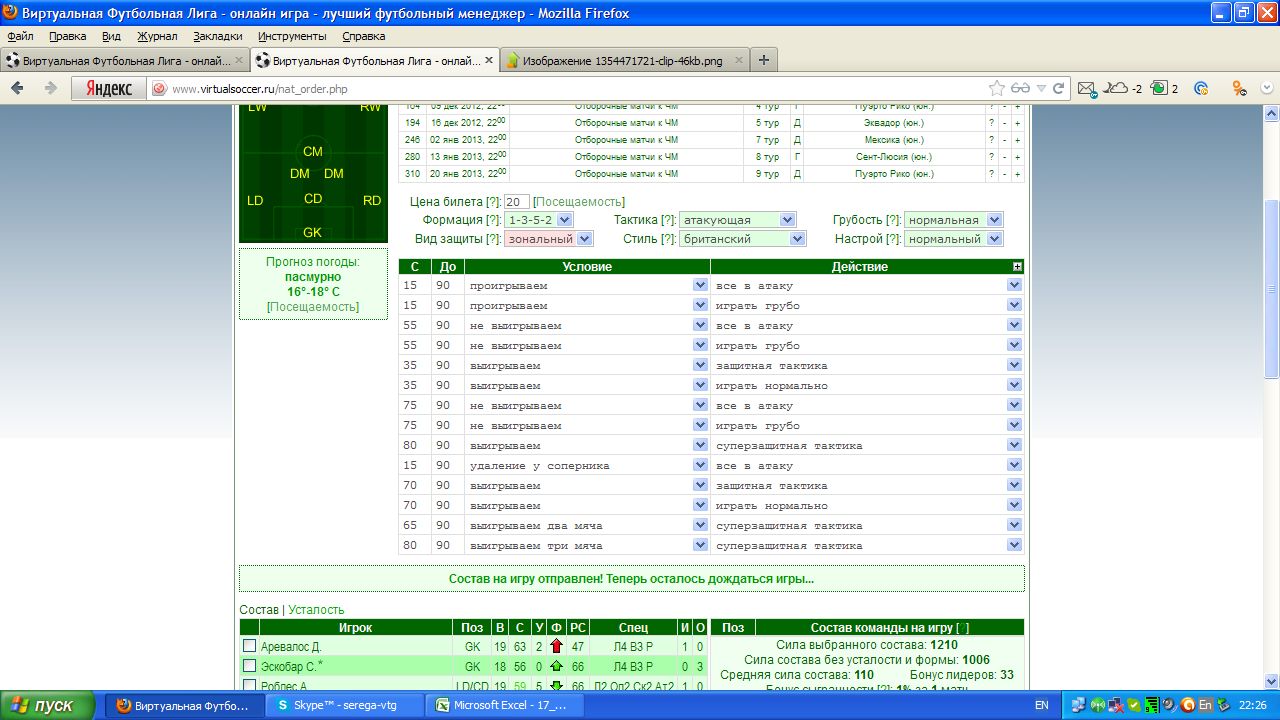Click the vertical page scrollbar thumb
Screen dimensions: 1280x720
tap(1271, 290)
